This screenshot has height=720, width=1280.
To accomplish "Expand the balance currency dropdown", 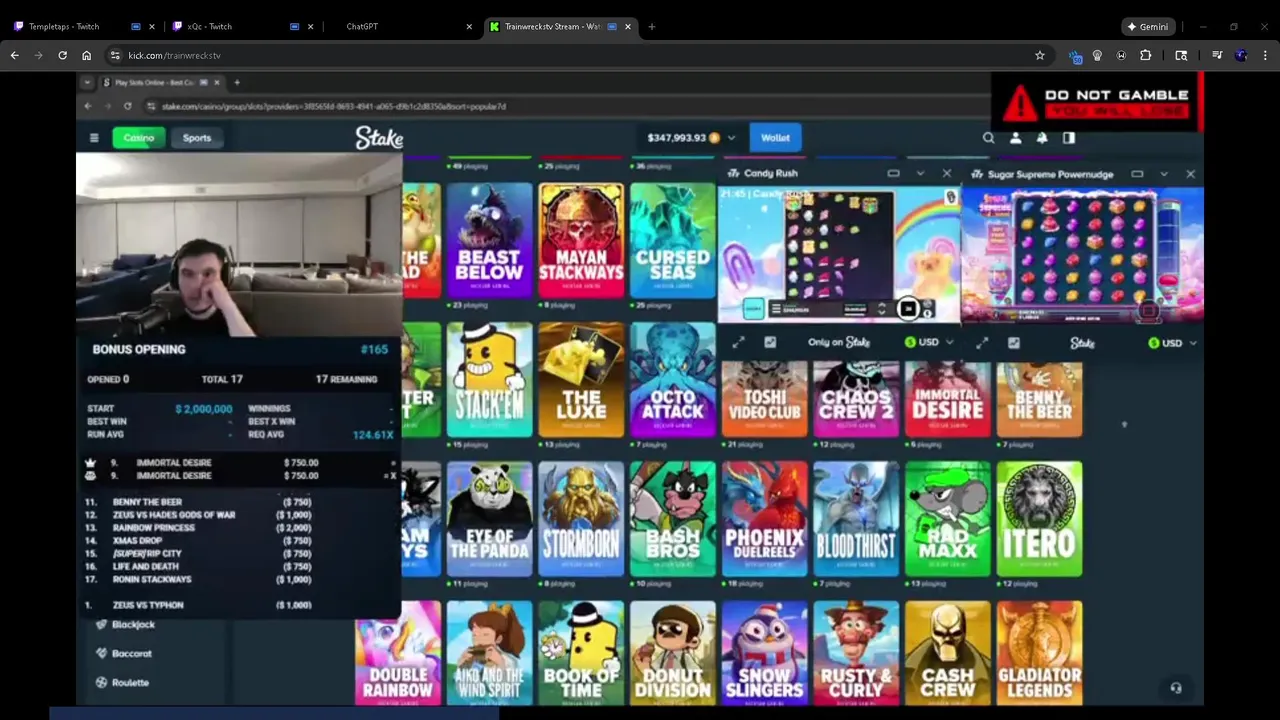I will (x=731, y=138).
